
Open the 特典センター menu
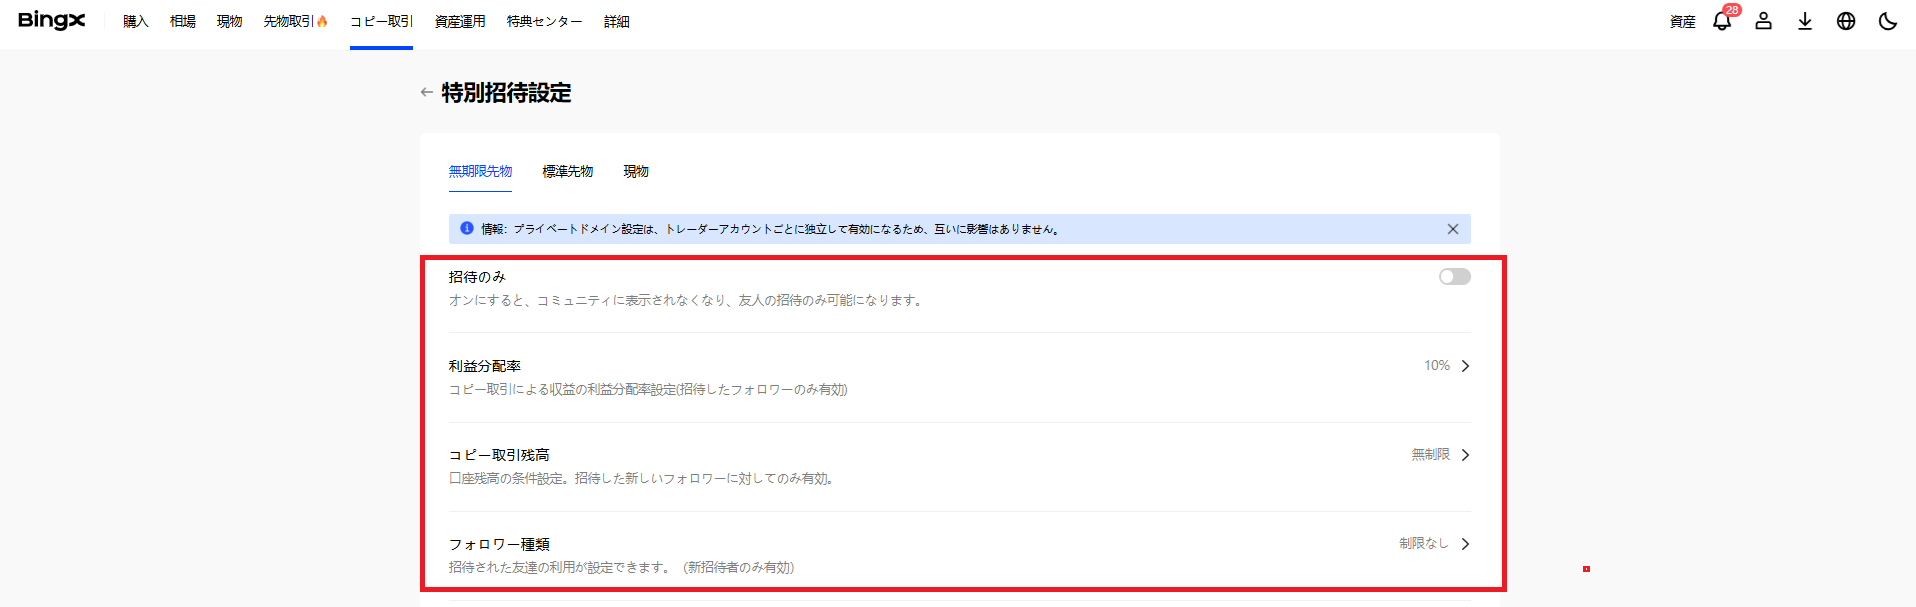pyautogui.click(x=544, y=21)
